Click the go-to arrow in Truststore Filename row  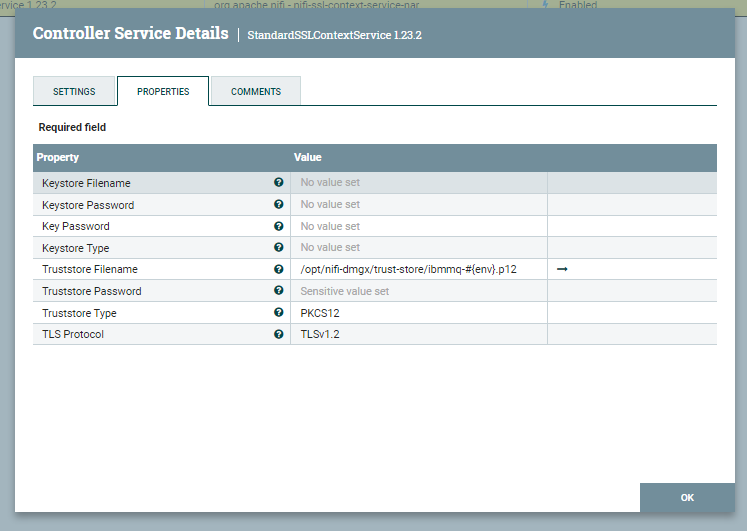pyautogui.click(x=562, y=269)
